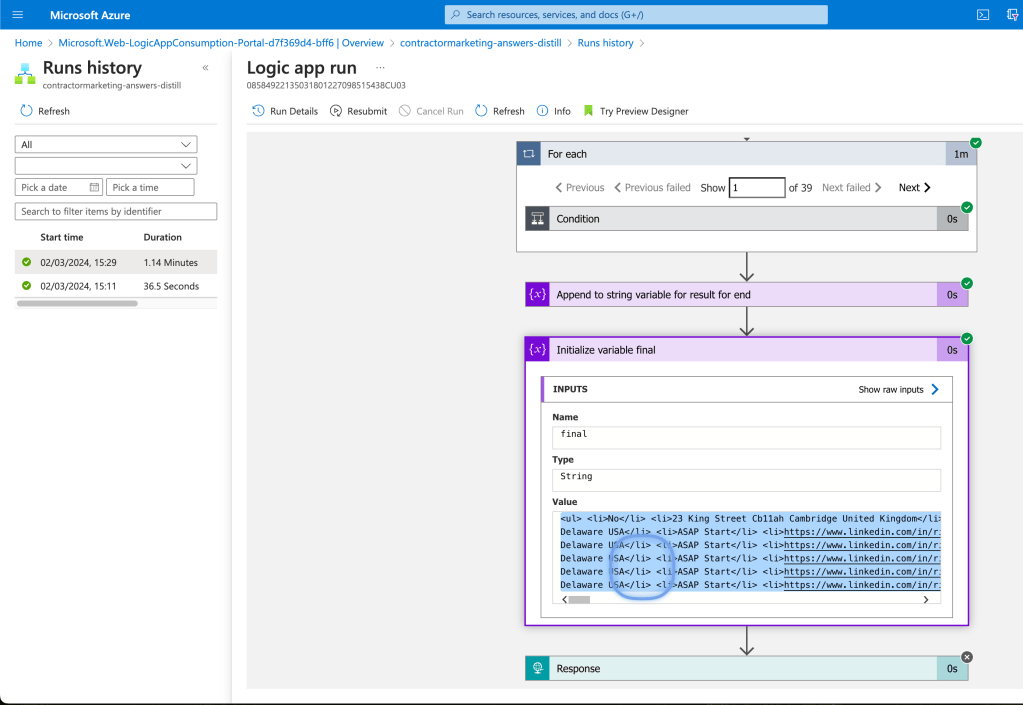The image size is (1023, 705).
Task: Click the Initialize variable final icon
Action: (x=537, y=350)
